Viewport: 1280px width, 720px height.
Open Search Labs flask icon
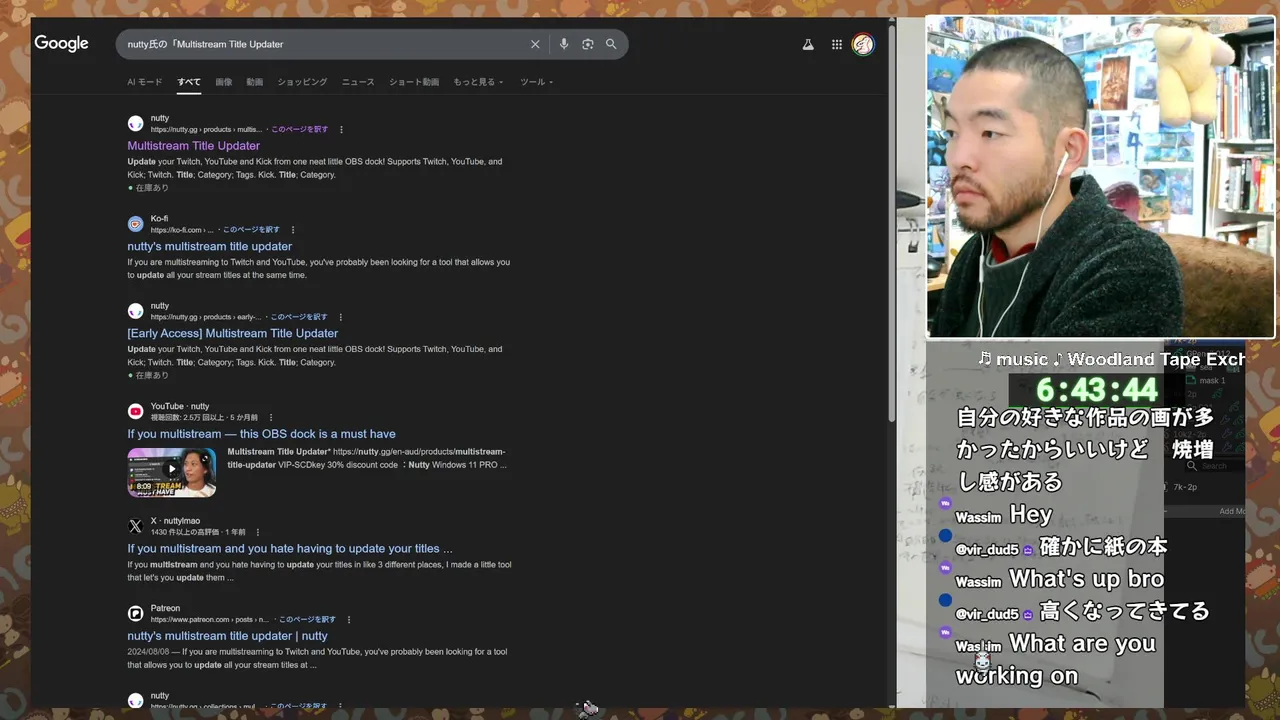click(x=808, y=44)
